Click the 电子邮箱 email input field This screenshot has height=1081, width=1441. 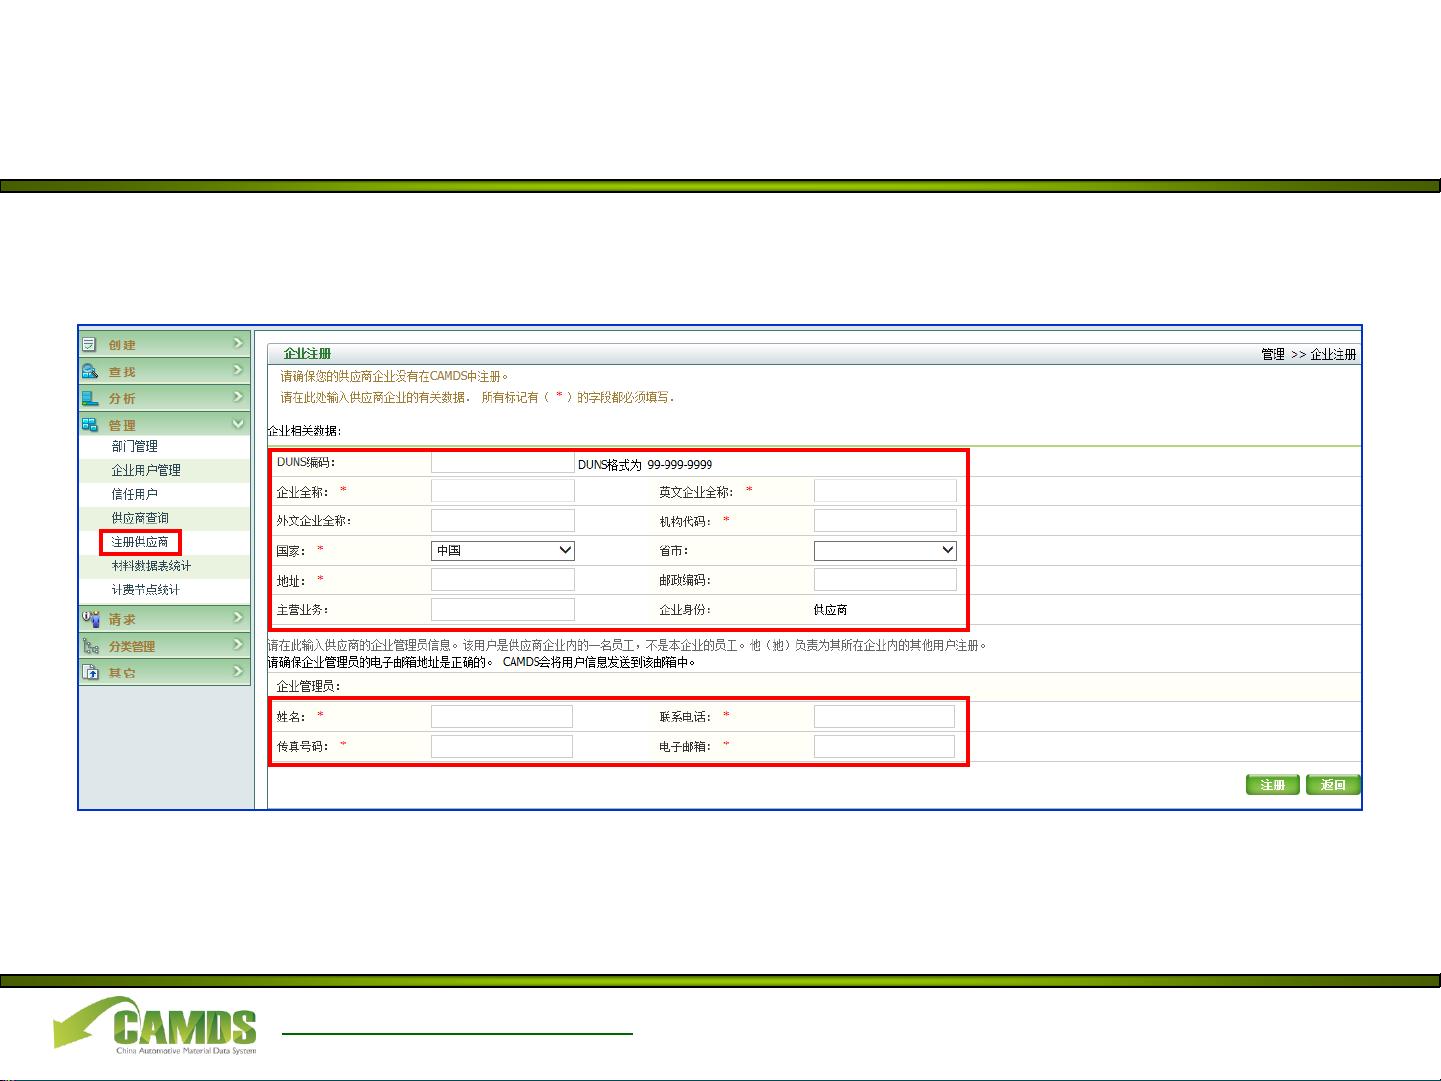(884, 746)
